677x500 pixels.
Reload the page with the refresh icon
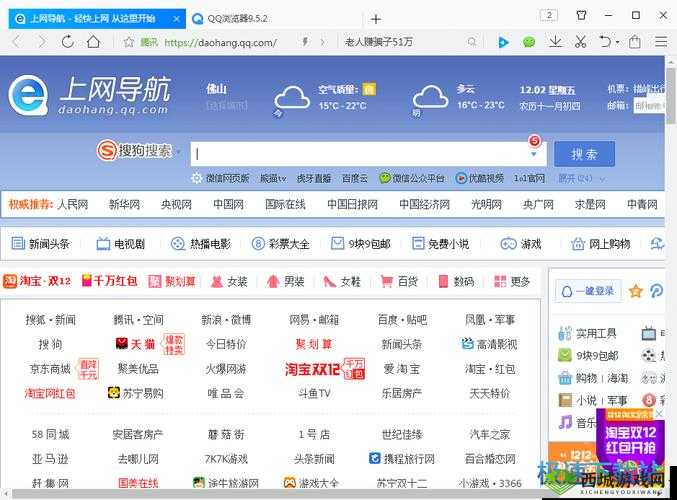[67, 42]
